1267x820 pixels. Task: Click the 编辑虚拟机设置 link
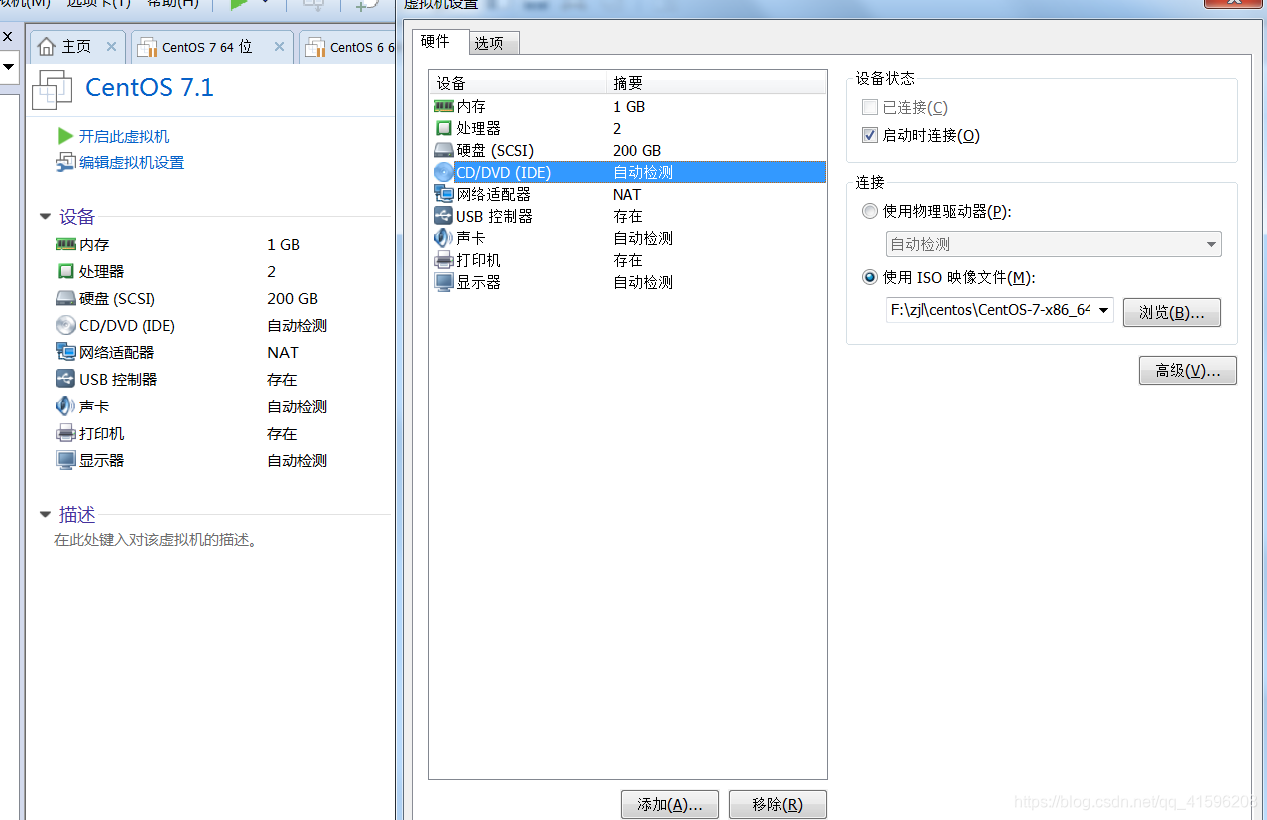tap(131, 162)
